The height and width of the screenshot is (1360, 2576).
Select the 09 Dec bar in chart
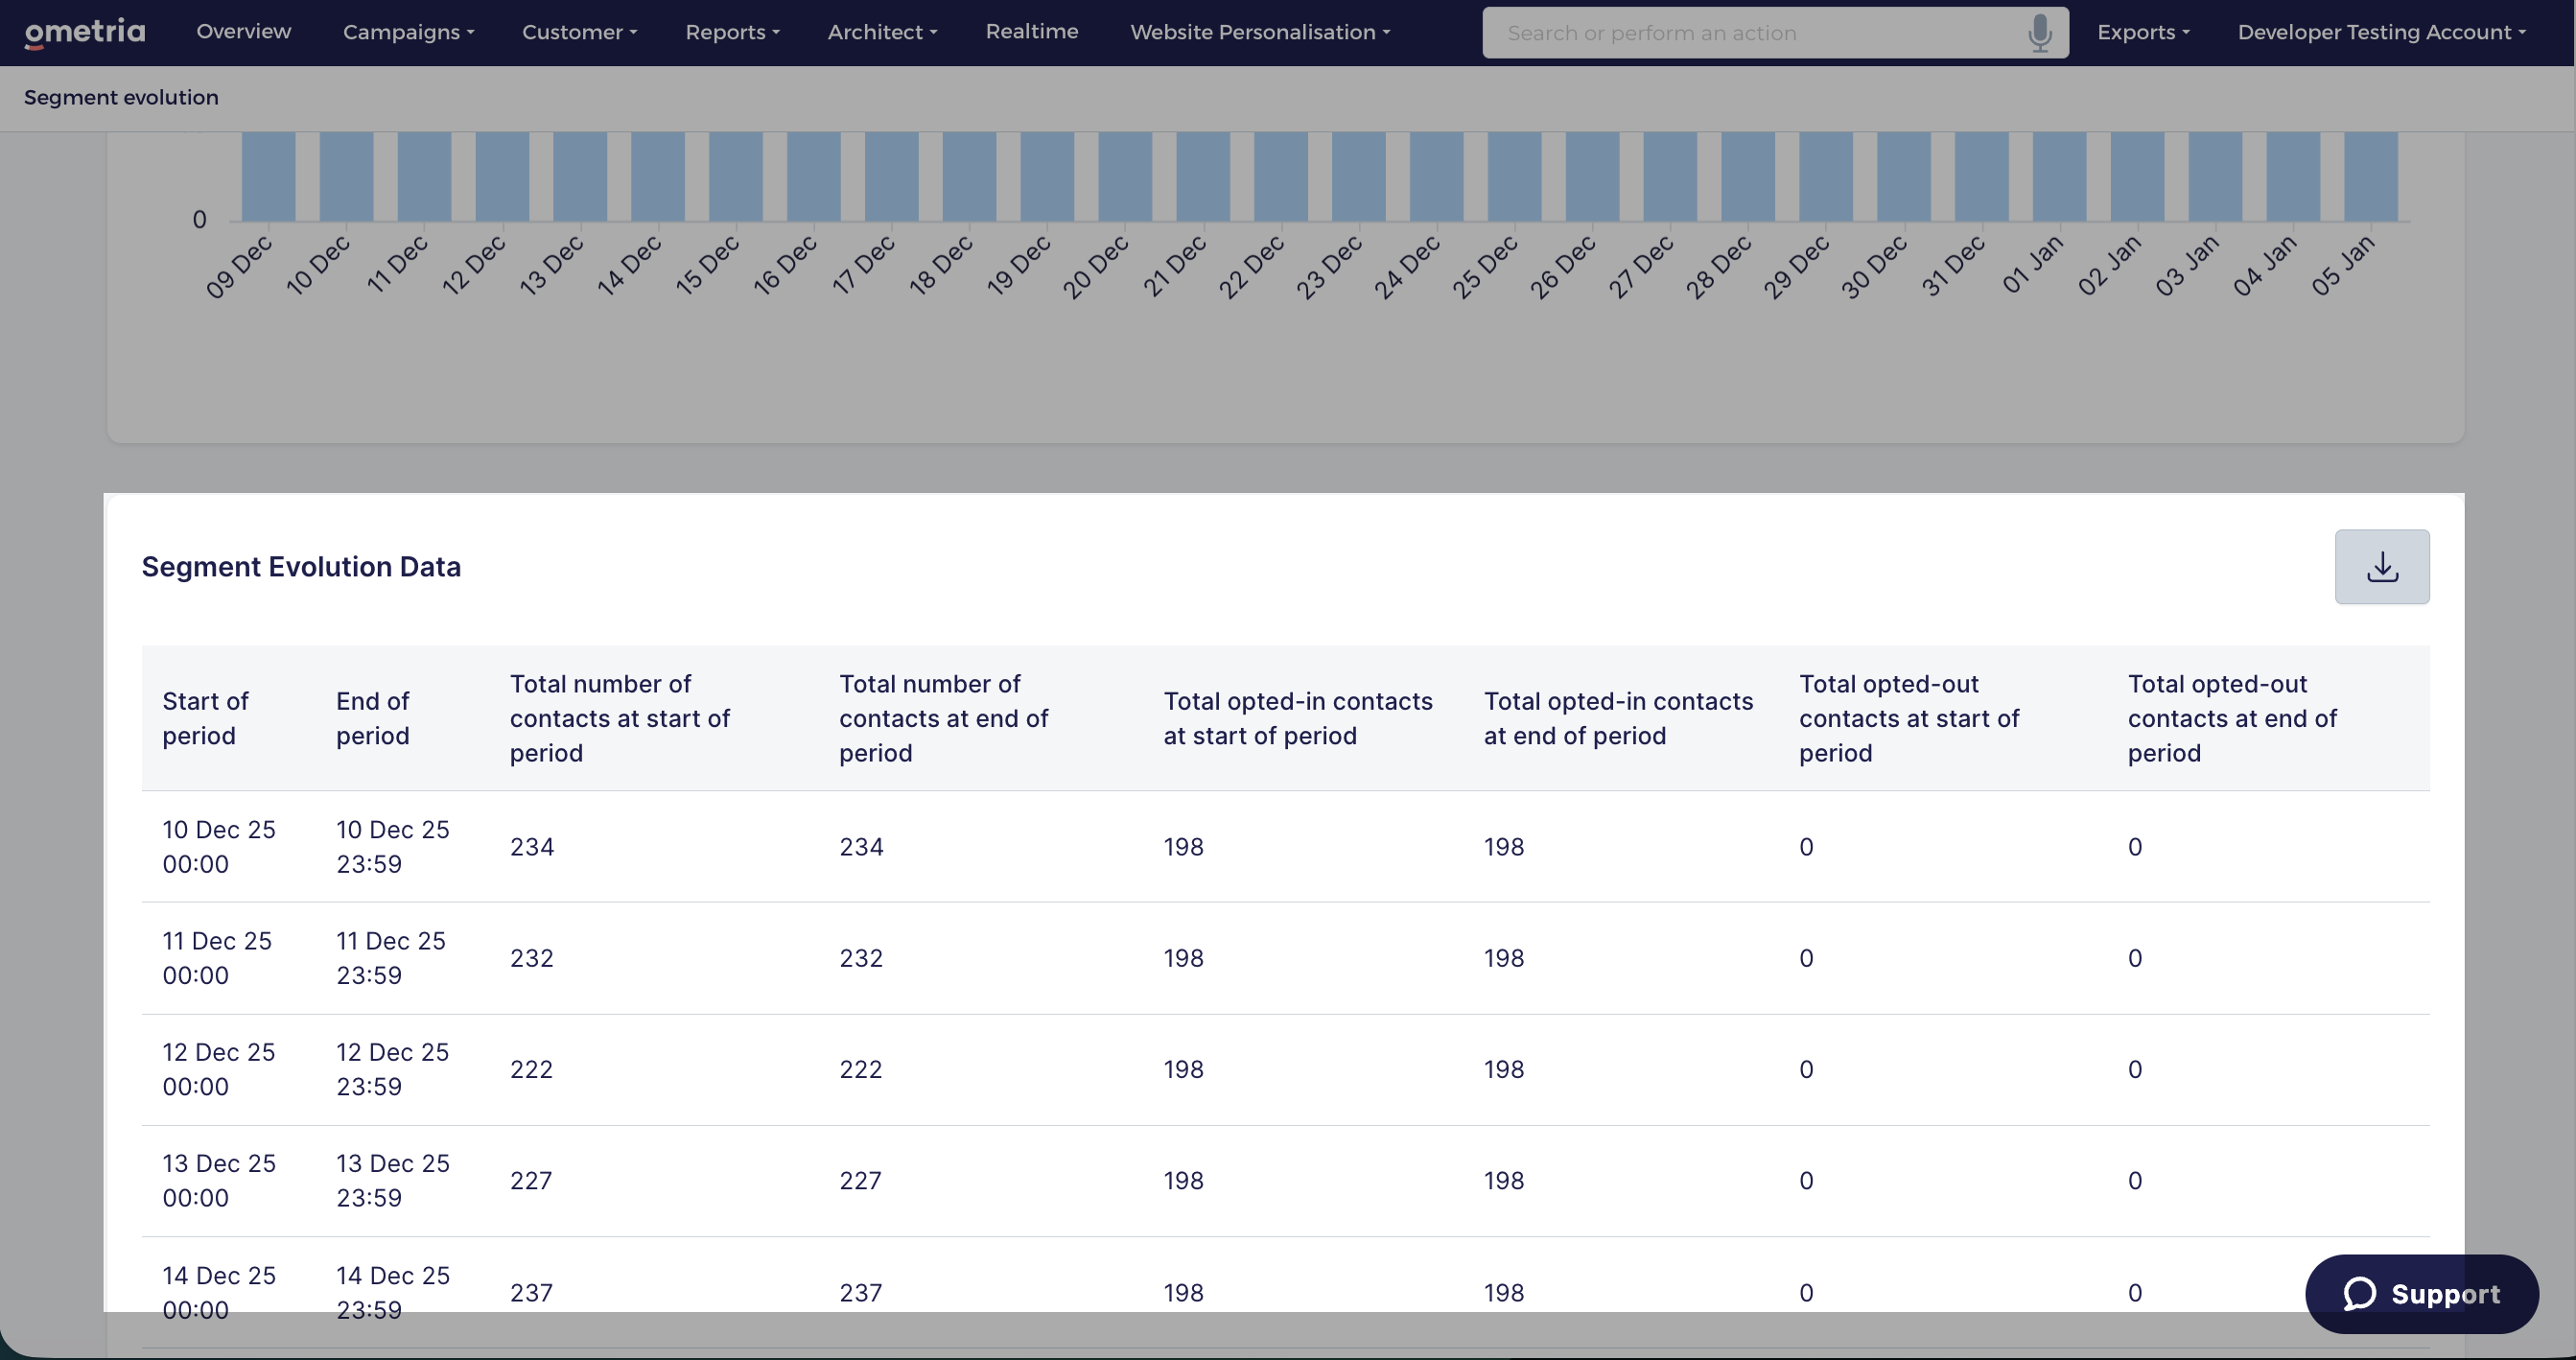[268, 176]
